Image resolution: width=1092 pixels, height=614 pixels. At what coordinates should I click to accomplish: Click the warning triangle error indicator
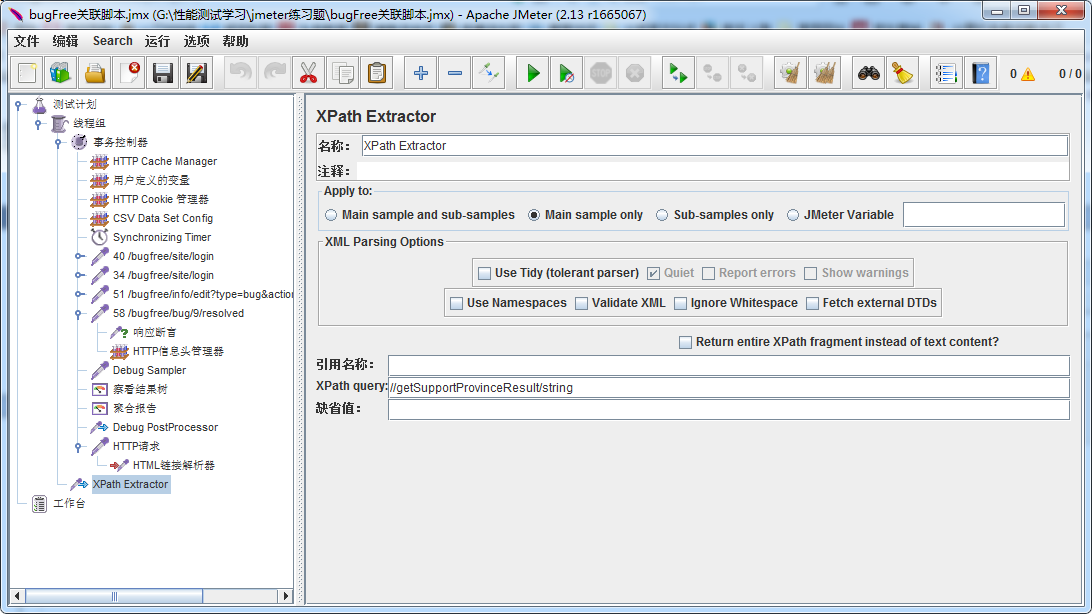[x=1028, y=74]
